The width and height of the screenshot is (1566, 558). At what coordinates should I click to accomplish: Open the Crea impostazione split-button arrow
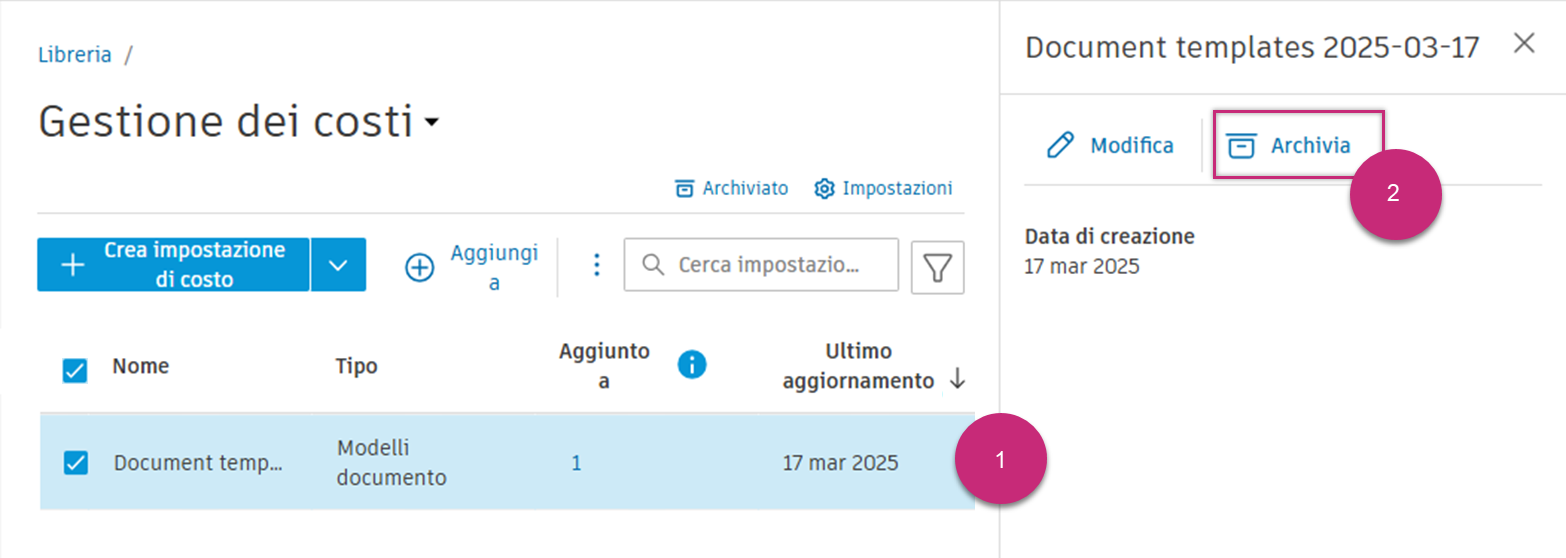(338, 265)
